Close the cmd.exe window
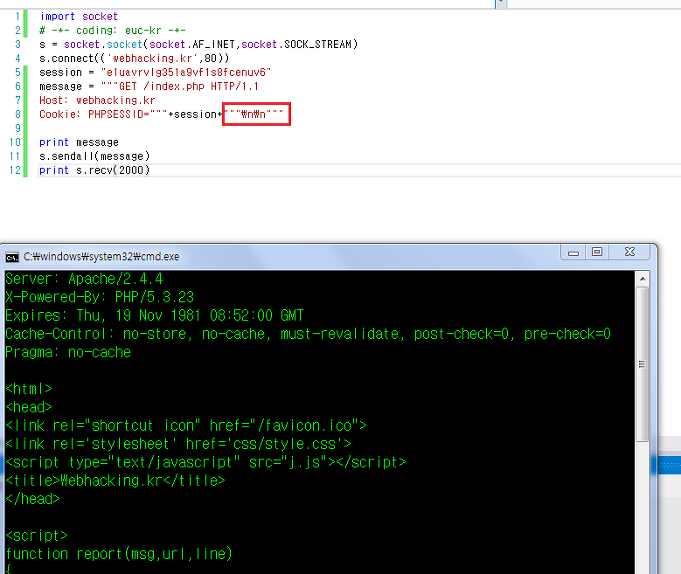This screenshot has height=574, width=681. click(x=629, y=252)
